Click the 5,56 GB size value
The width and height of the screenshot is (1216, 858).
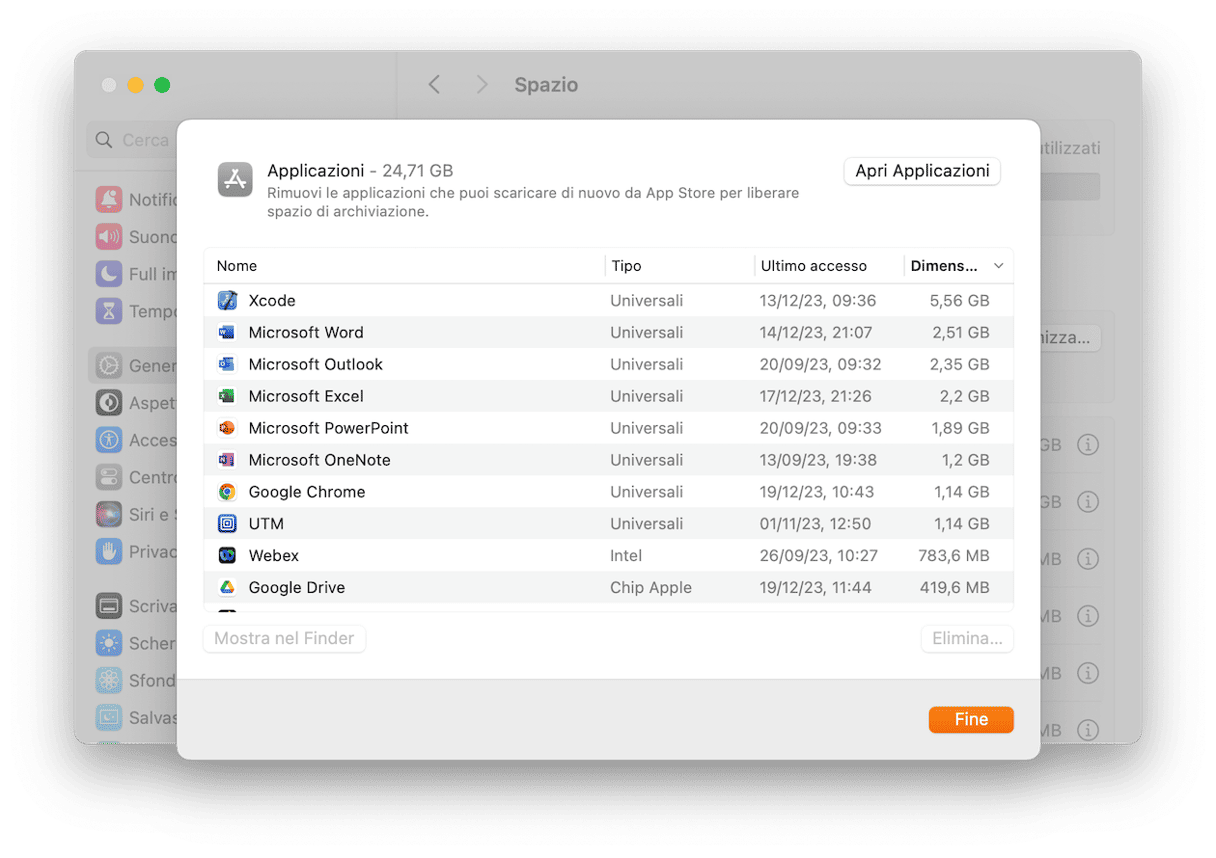[959, 300]
